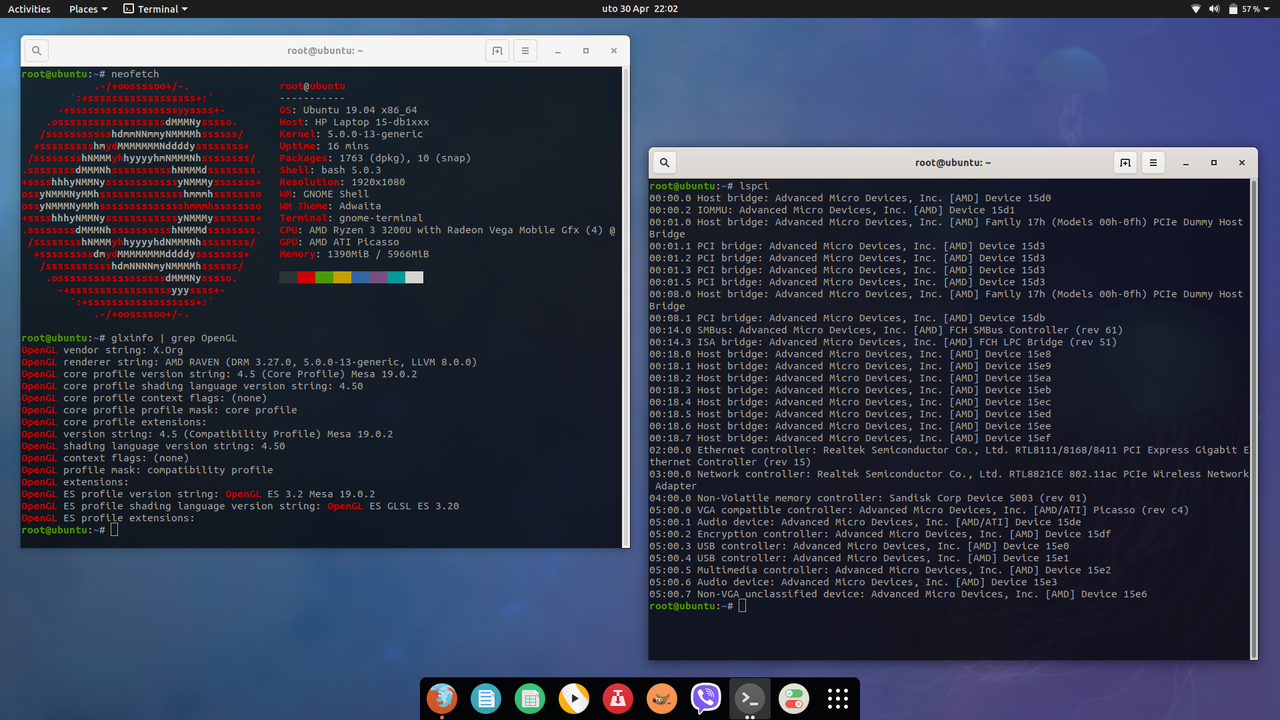Open Viber from the dock
The width and height of the screenshot is (1280, 720).
[705, 699]
